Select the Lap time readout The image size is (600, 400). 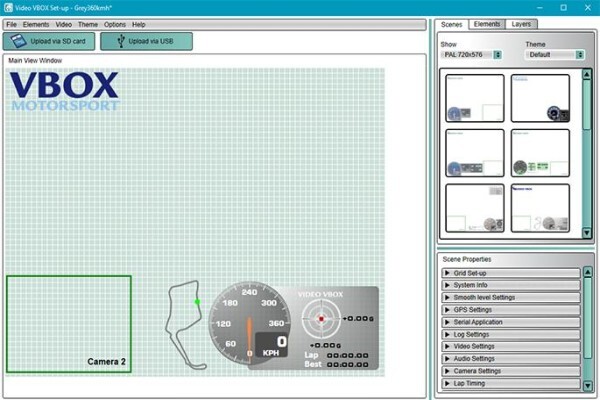[336, 355]
